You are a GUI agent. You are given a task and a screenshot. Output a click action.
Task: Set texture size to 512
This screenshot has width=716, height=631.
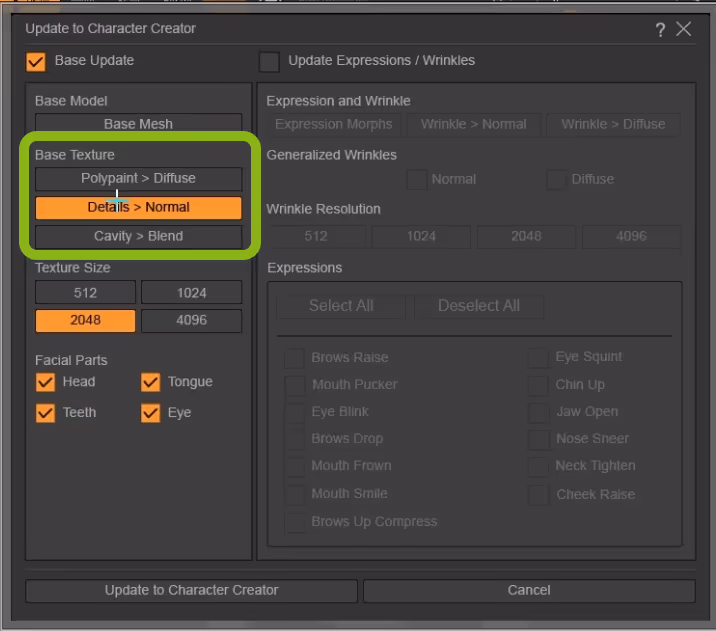click(x=85, y=292)
